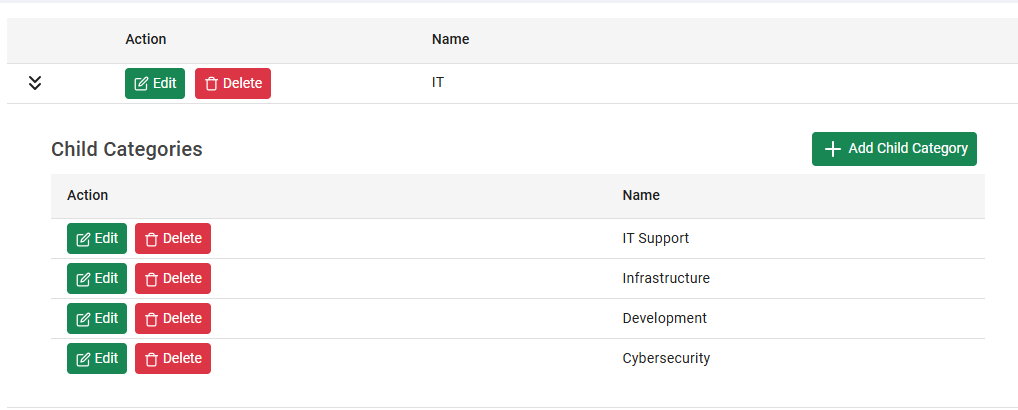Click the Edit button for IT category

pyautogui.click(x=155, y=83)
